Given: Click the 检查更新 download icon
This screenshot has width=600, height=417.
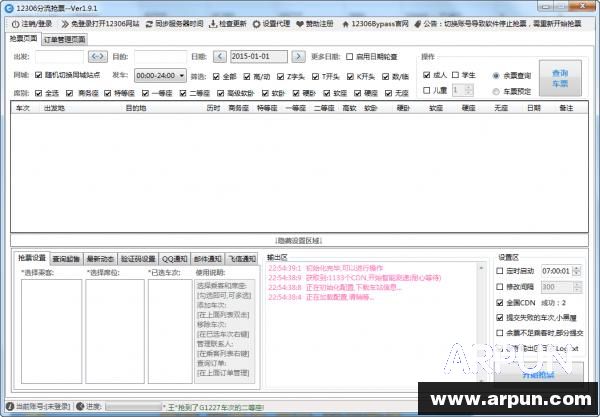Looking at the screenshot, I should tap(213, 24).
